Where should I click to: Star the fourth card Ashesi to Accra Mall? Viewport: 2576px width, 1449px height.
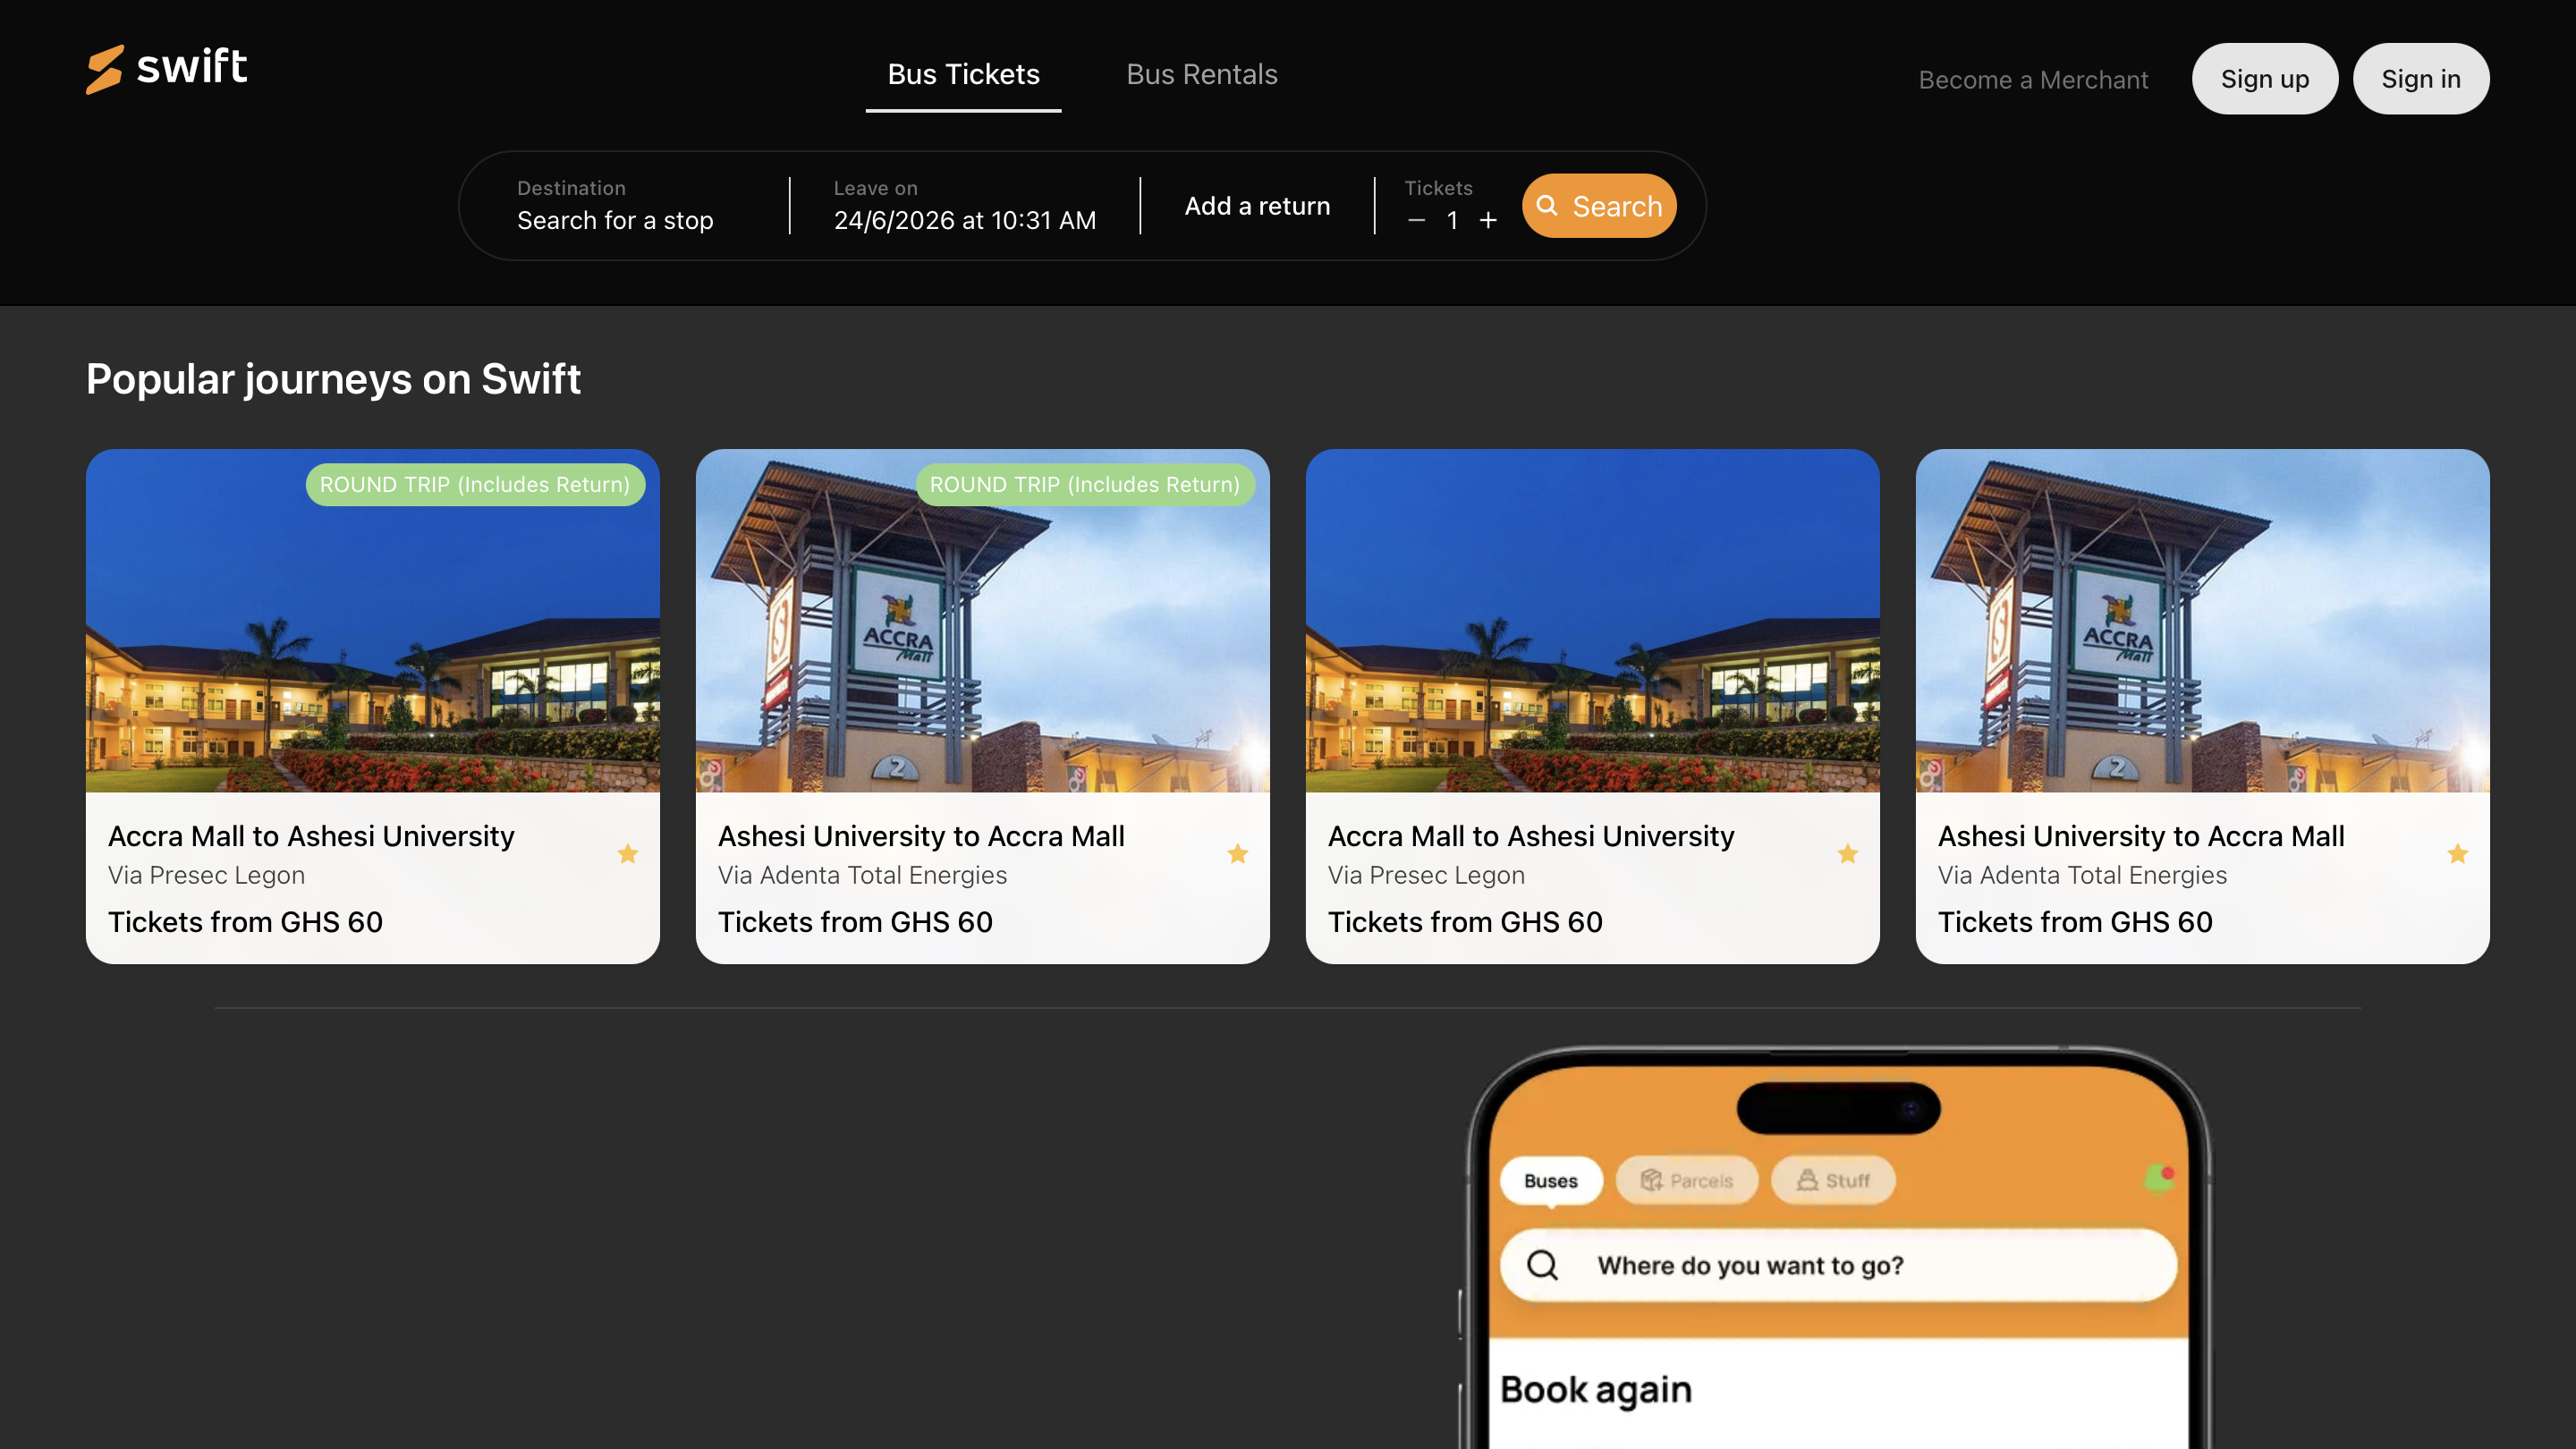point(2457,854)
